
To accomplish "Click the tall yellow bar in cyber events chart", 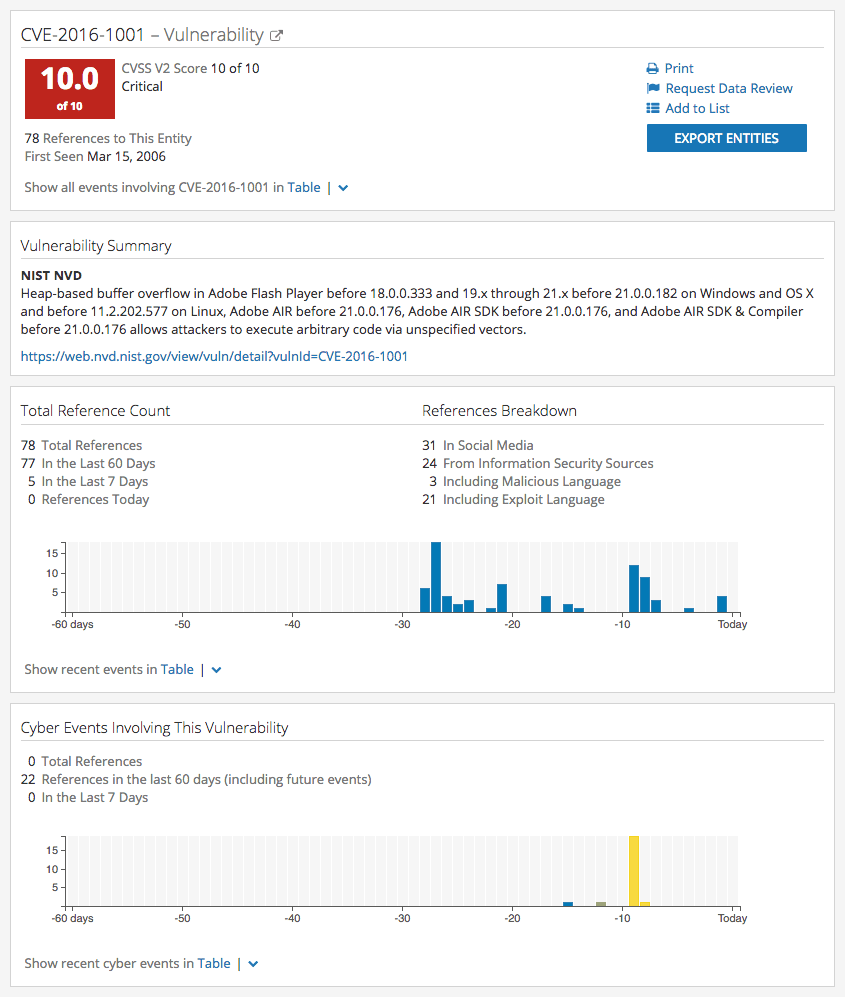I will (634, 871).
